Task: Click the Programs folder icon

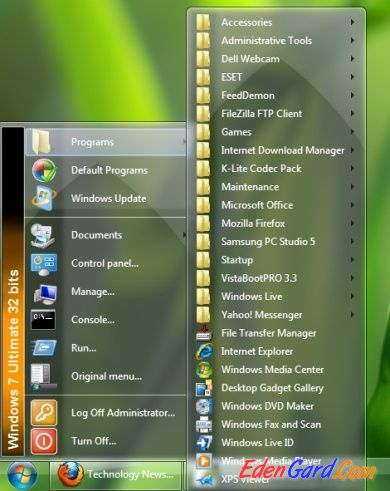Action: [41, 142]
